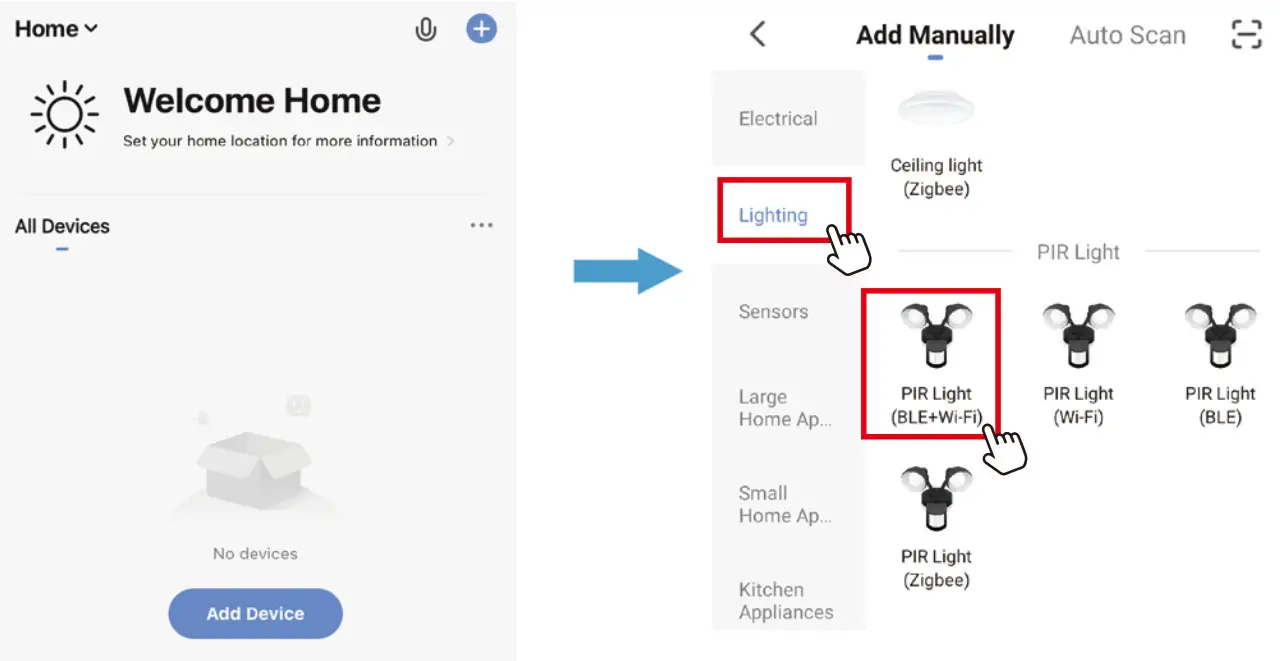Switch to the Auto Scan tab
The height and width of the screenshot is (661, 1280).
(x=1127, y=36)
